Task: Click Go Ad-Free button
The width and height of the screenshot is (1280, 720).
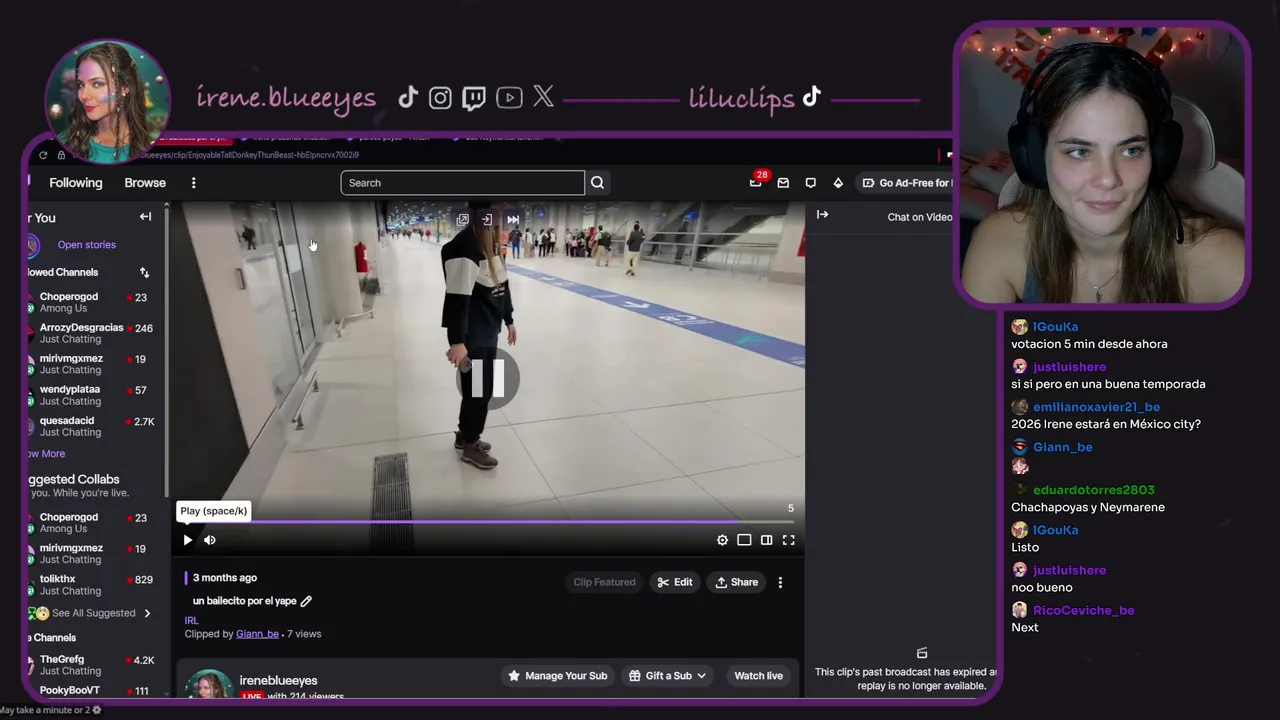Action: point(906,183)
